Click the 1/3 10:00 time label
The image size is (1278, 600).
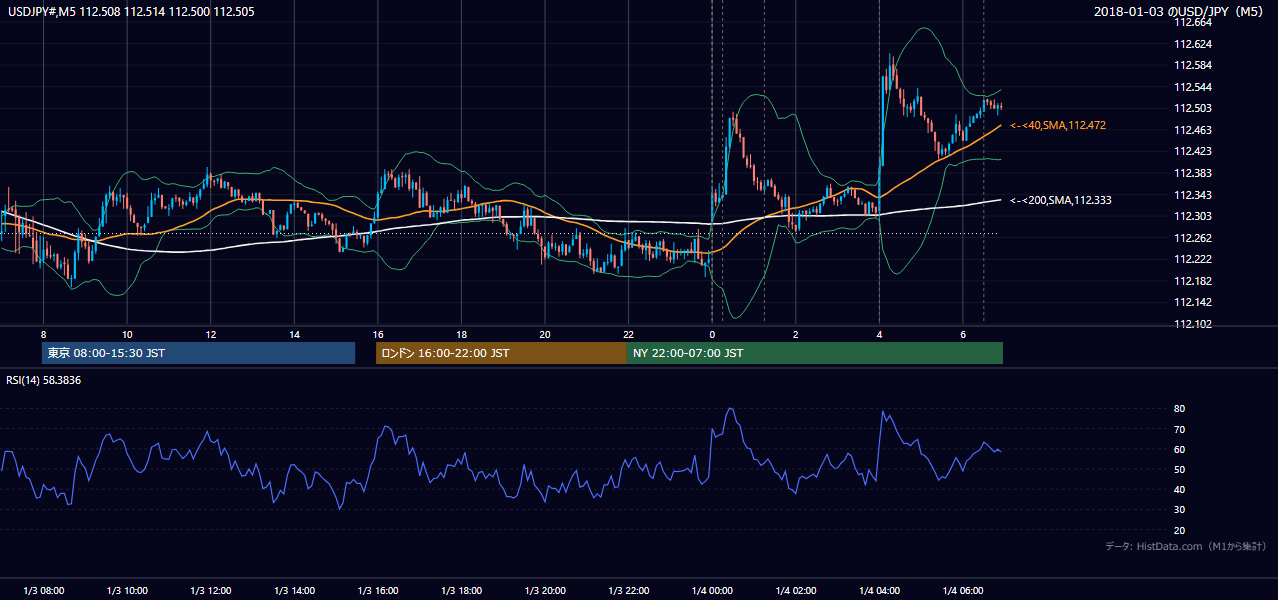coord(127,591)
